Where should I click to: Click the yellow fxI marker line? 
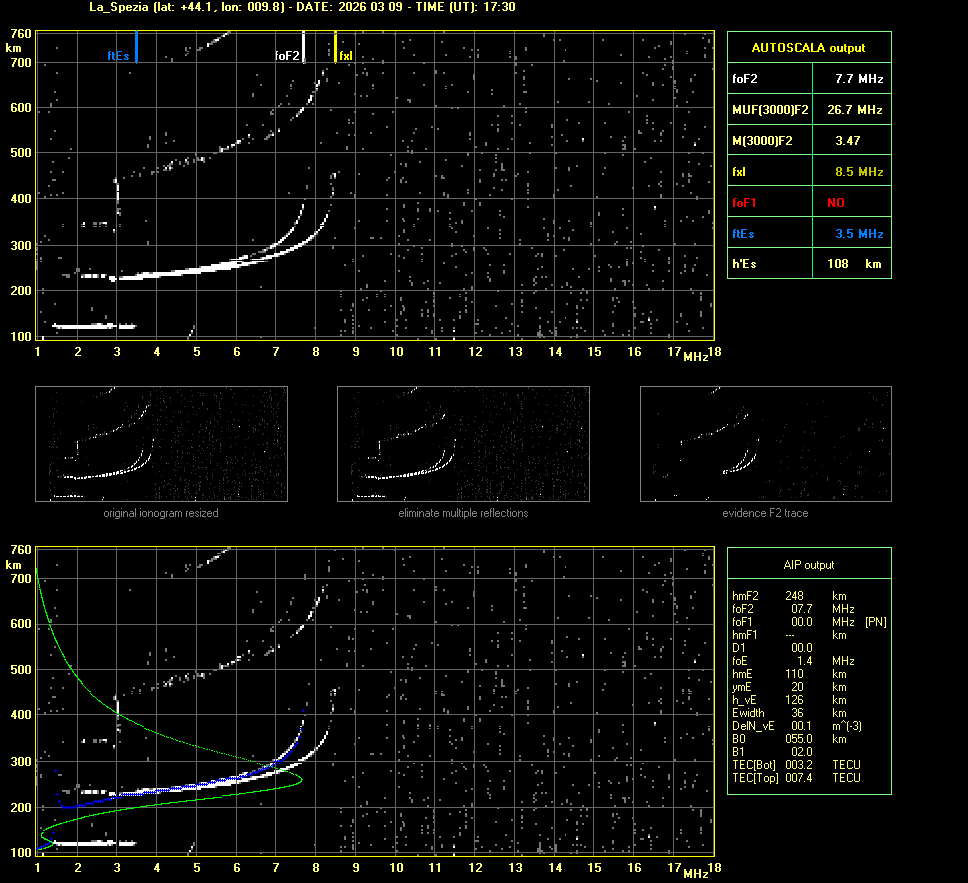click(x=335, y=47)
